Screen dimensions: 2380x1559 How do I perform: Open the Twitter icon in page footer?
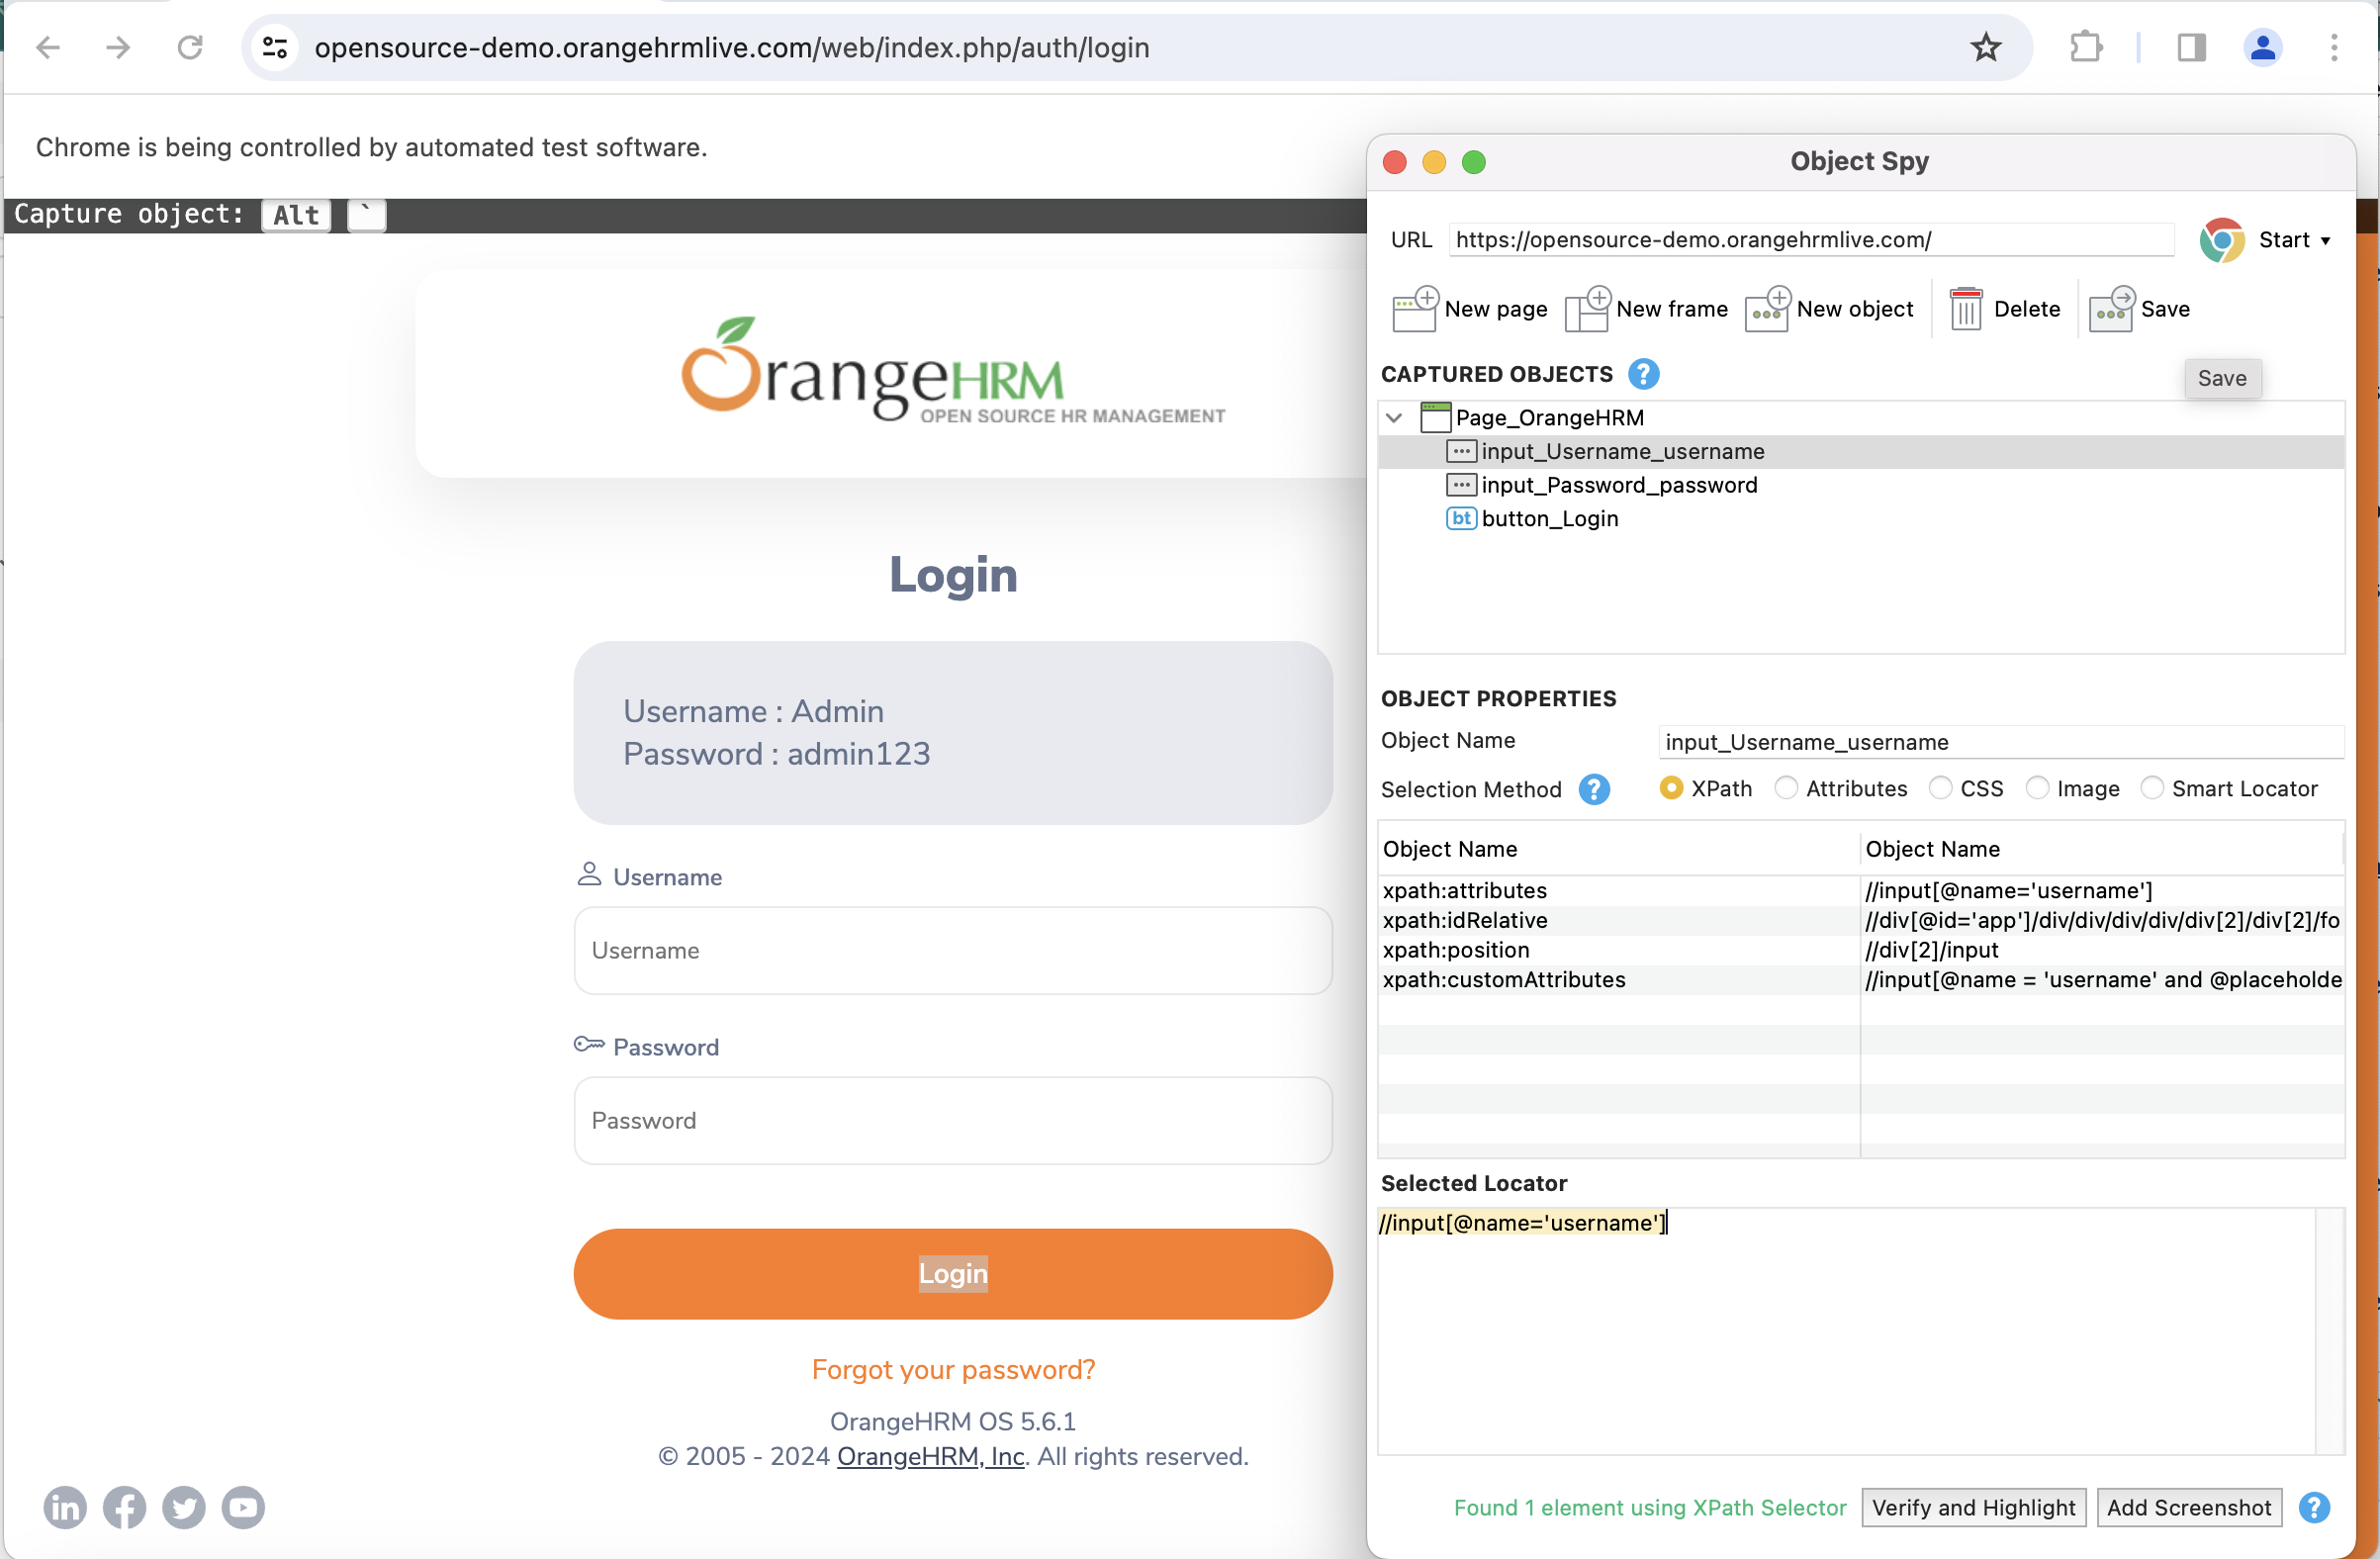[184, 1507]
